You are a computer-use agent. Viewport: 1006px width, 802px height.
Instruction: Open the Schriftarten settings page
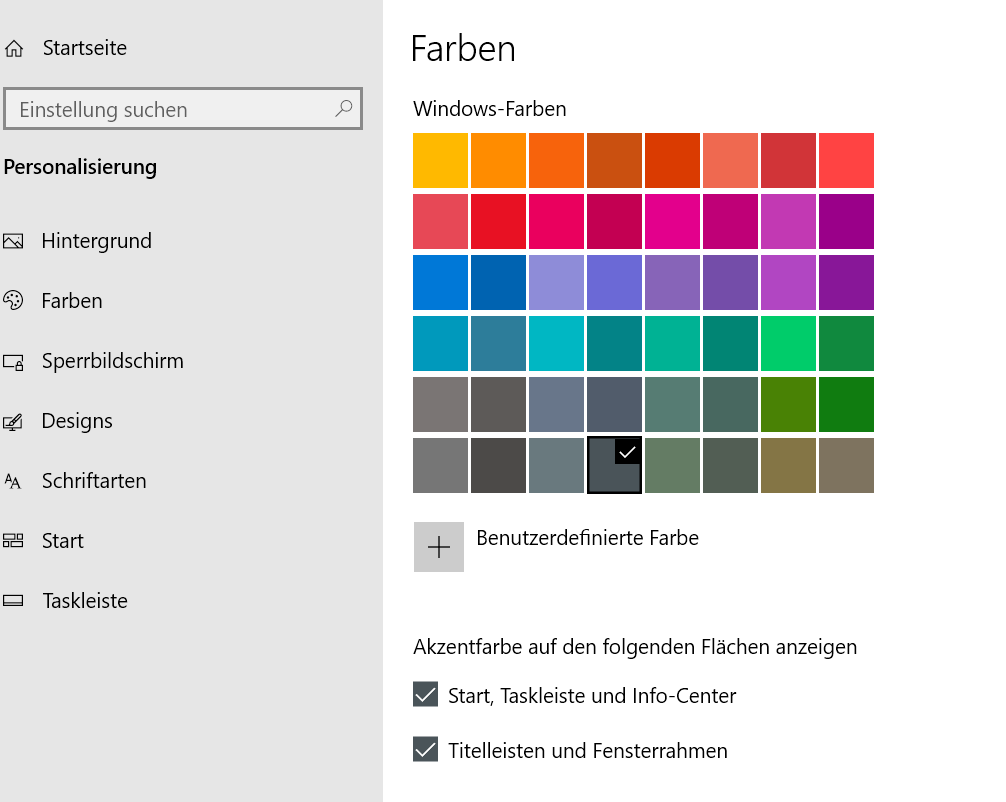coord(94,481)
